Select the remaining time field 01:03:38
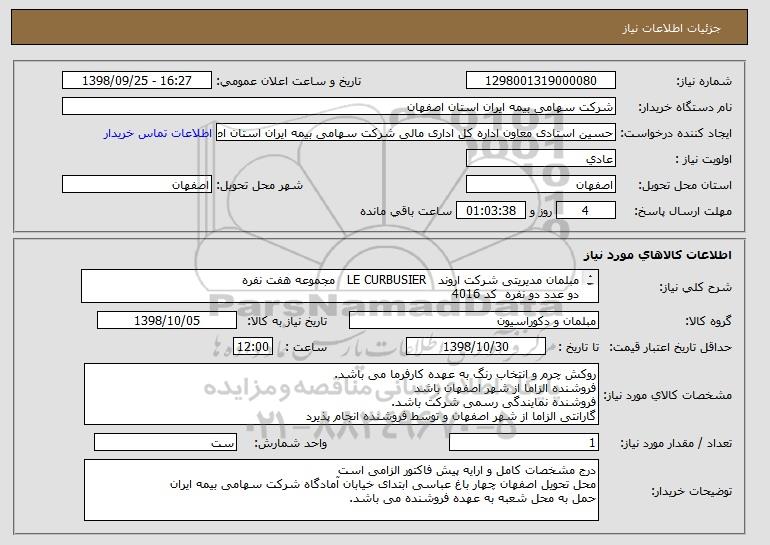 pyautogui.click(x=491, y=211)
